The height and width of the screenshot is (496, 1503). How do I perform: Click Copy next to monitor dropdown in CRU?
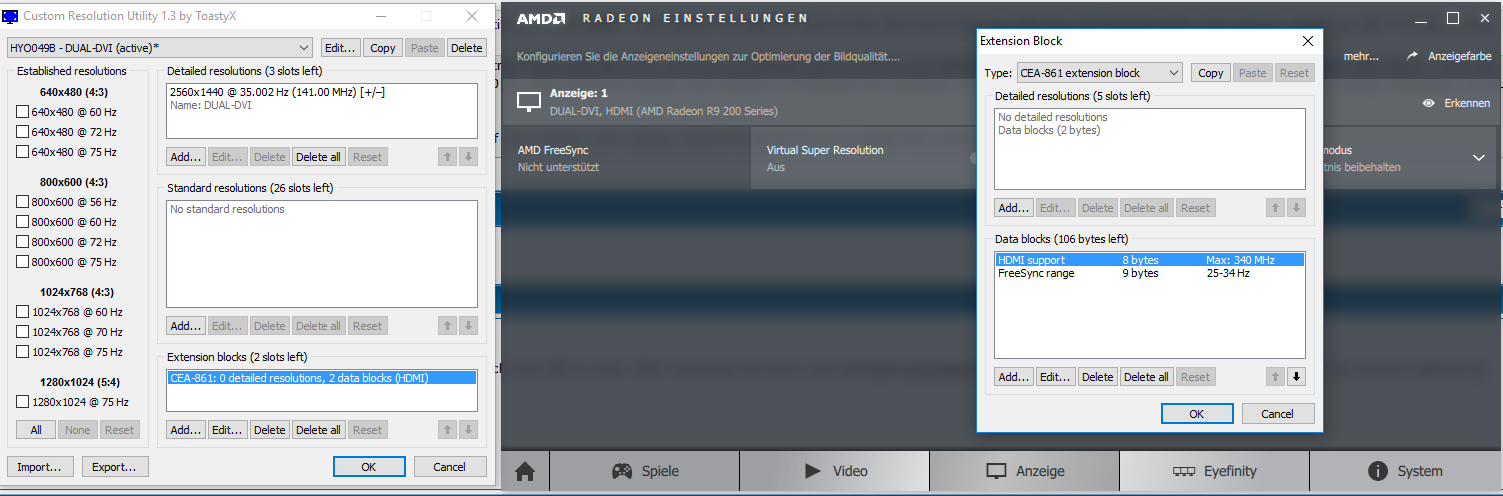click(x=382, y=48)
